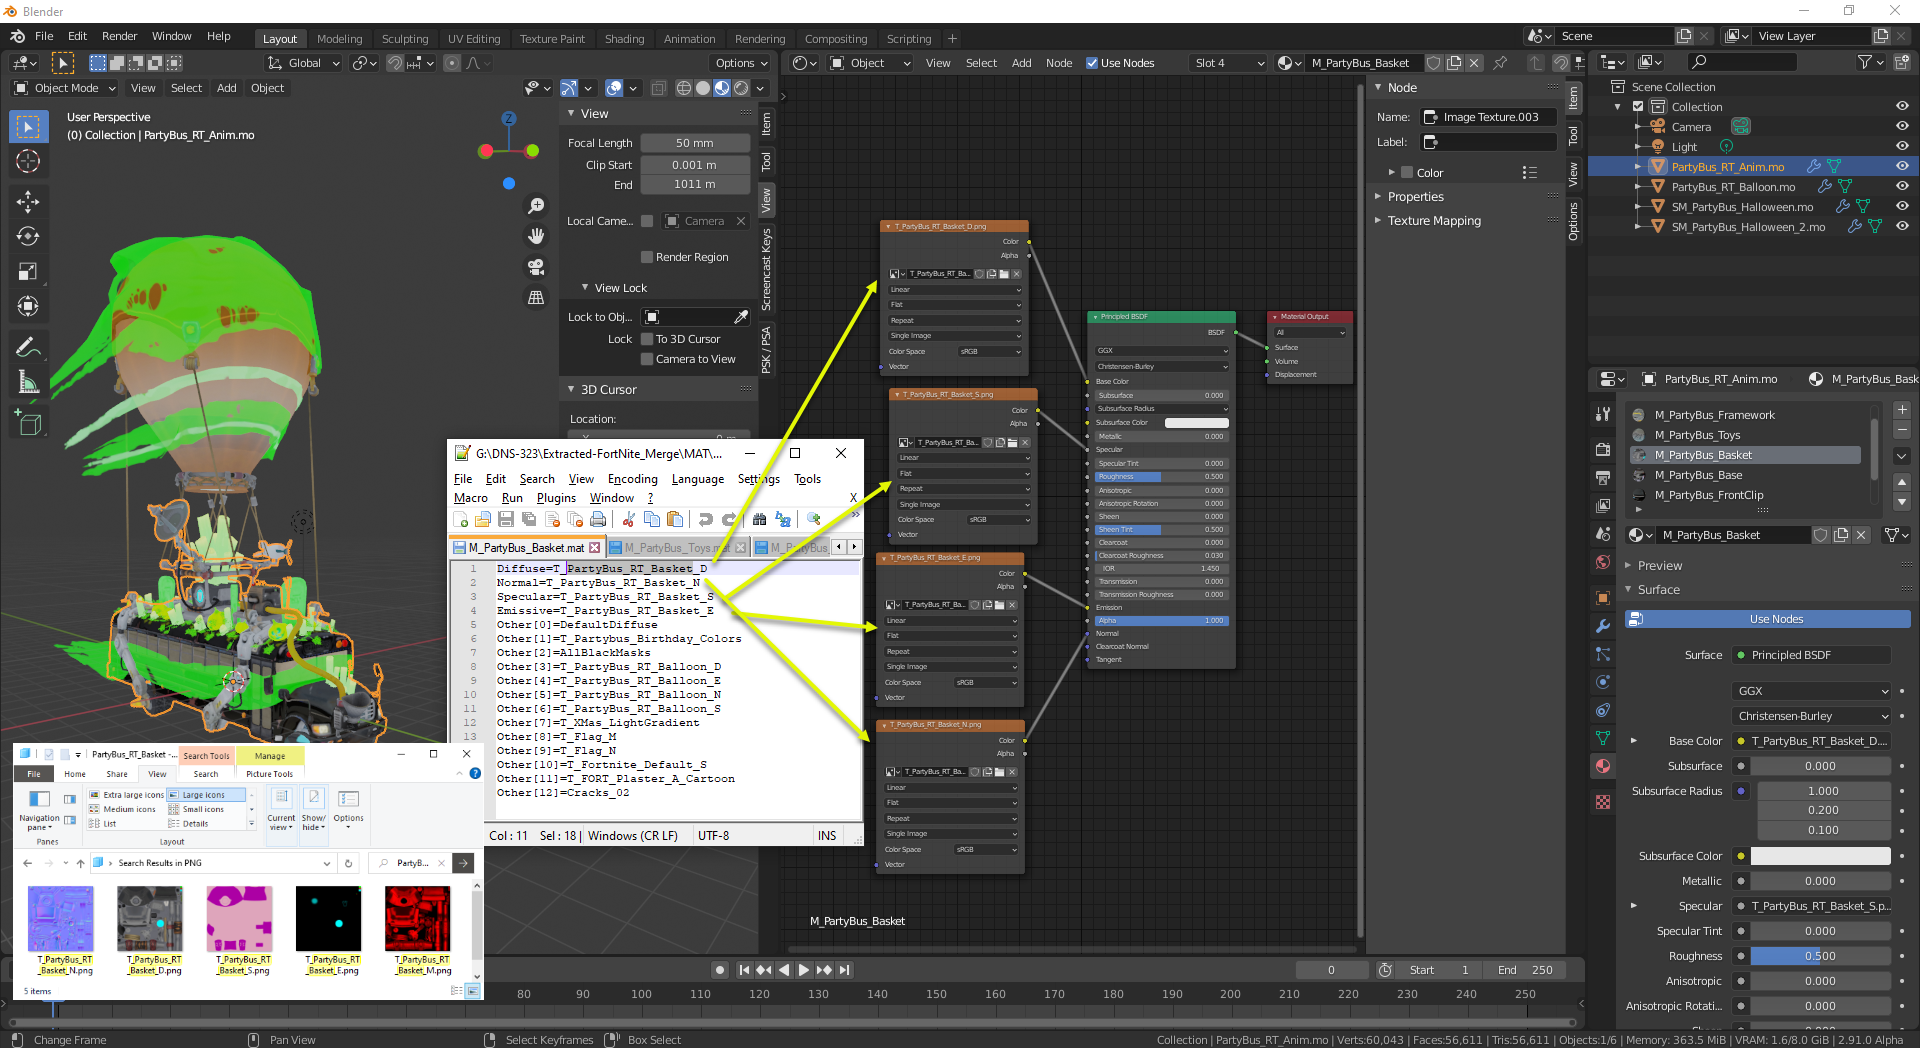Open the Global transform orientation dropdown
This screenshot has width=1920, height=1048.
coord(304,63)
